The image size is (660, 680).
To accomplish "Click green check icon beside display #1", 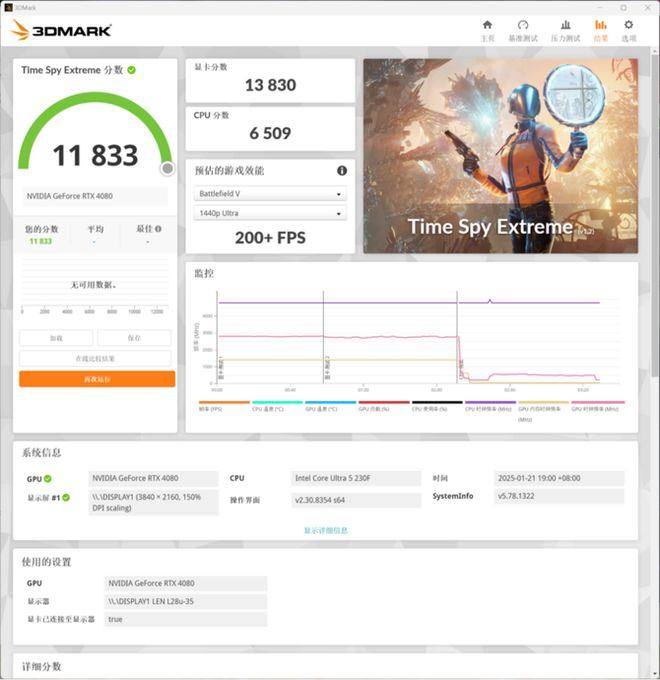I will pyautogui.click(x=66, y=497).
